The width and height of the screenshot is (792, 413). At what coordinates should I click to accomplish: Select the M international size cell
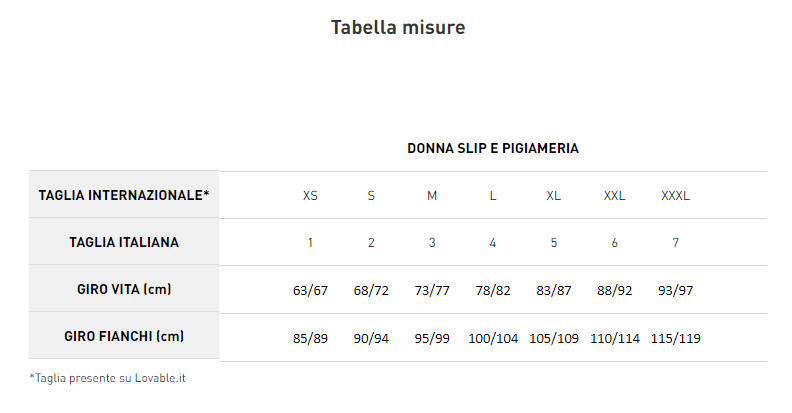(x=432, y=196)
